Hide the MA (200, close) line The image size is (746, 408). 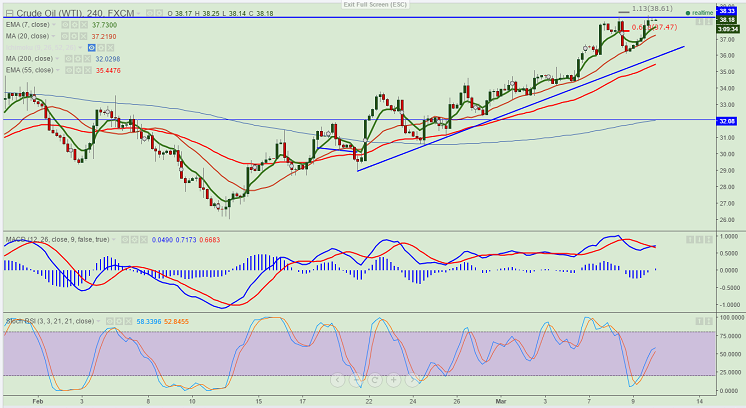pyautogui.click(x=69, y=59)
